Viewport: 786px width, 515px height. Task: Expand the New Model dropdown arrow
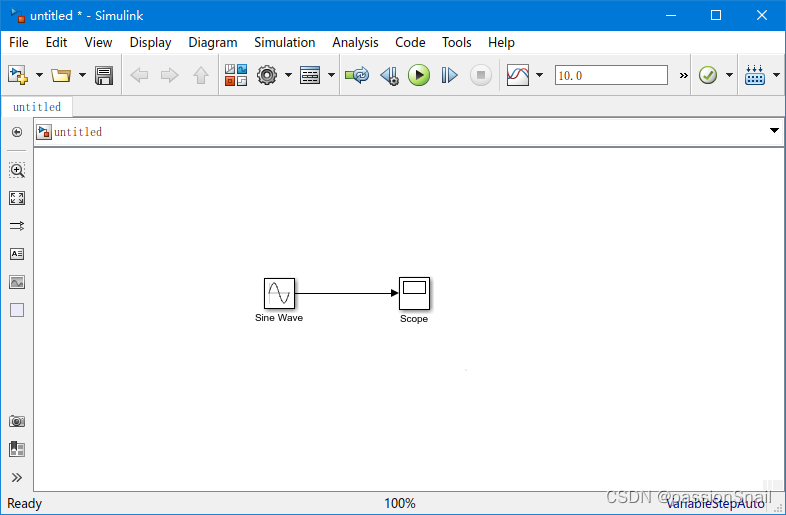pyautogui.click(x=39, y=75)
